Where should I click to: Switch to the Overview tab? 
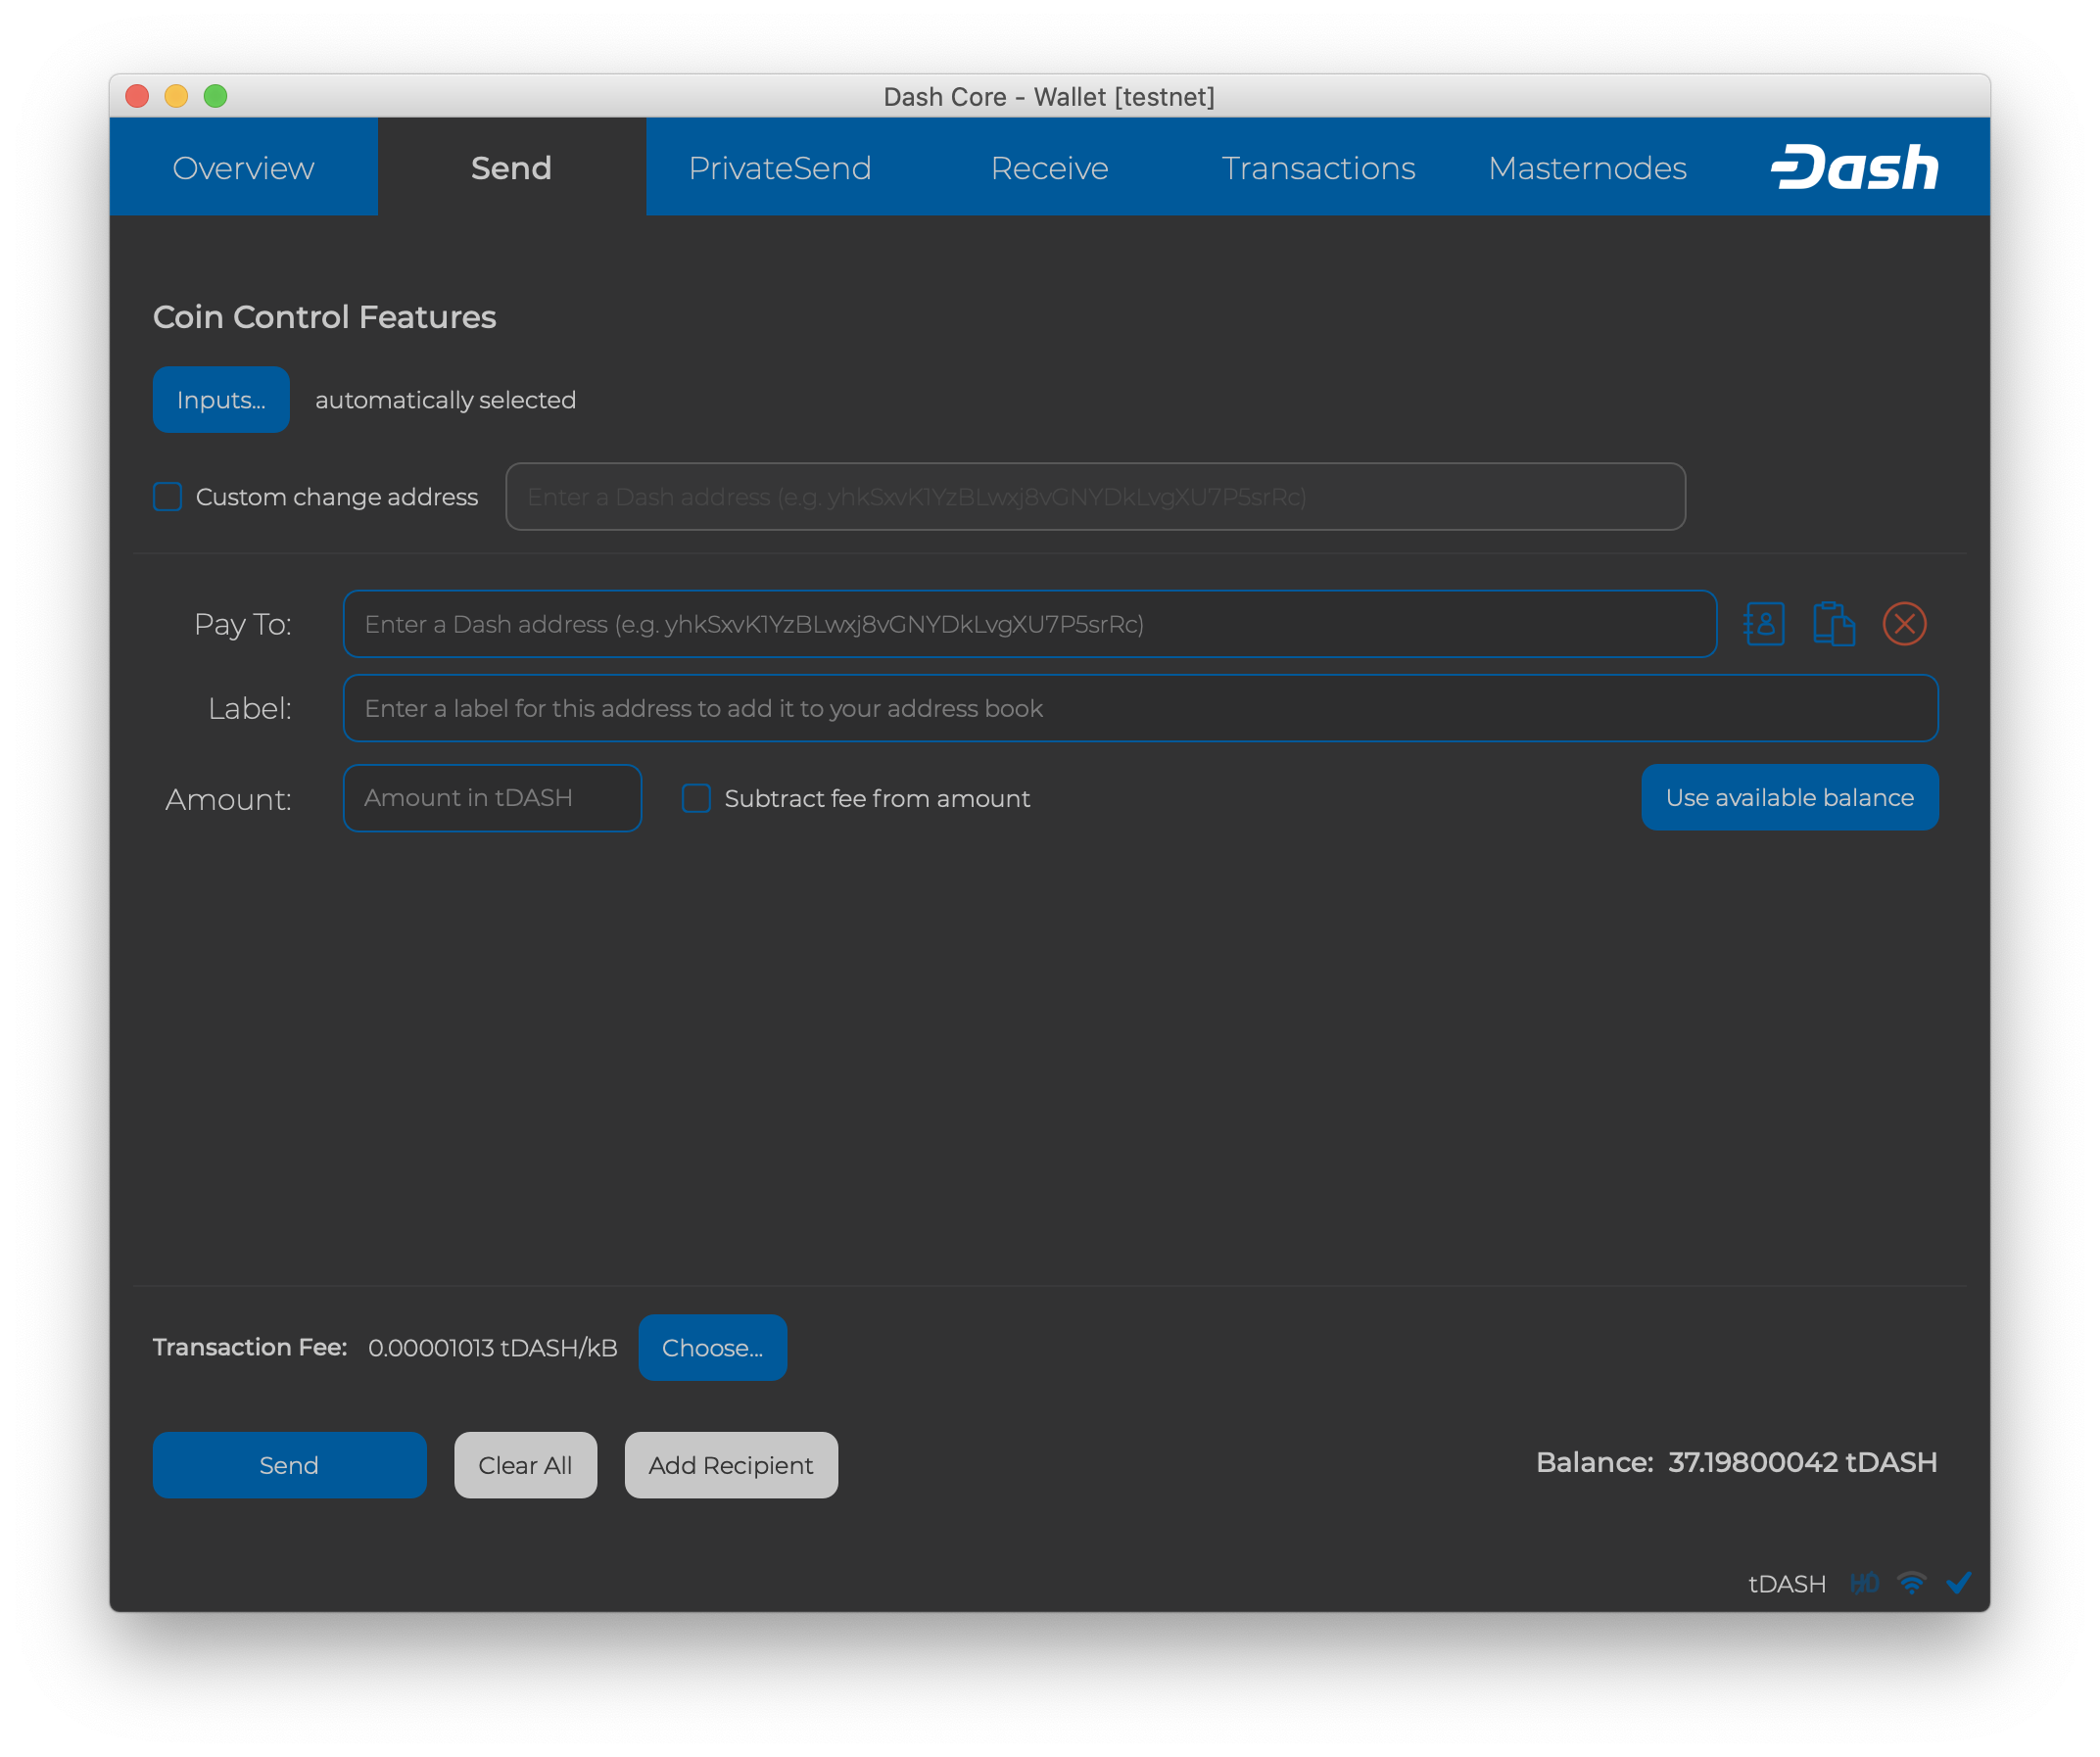[243, 167]
